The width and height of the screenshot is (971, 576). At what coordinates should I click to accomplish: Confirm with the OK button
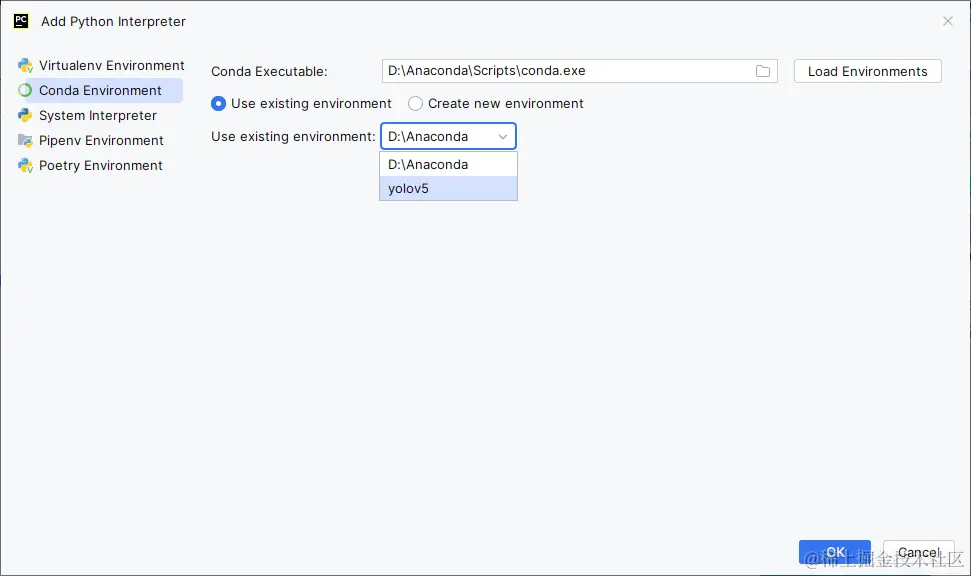(x=835, y=552)
